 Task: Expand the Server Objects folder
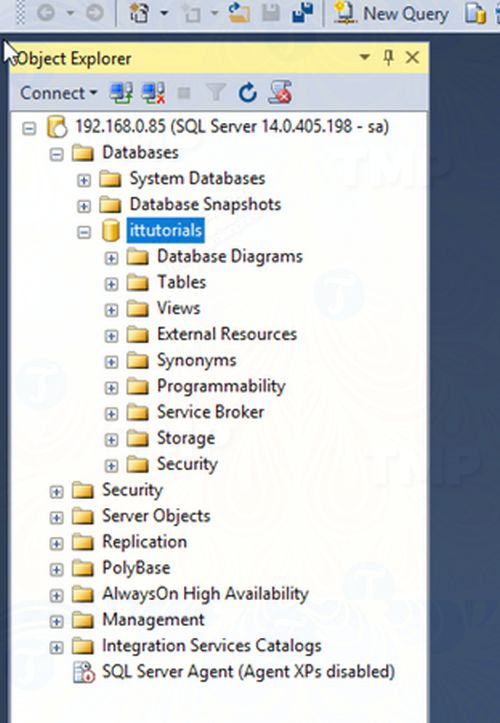point(56,517)
